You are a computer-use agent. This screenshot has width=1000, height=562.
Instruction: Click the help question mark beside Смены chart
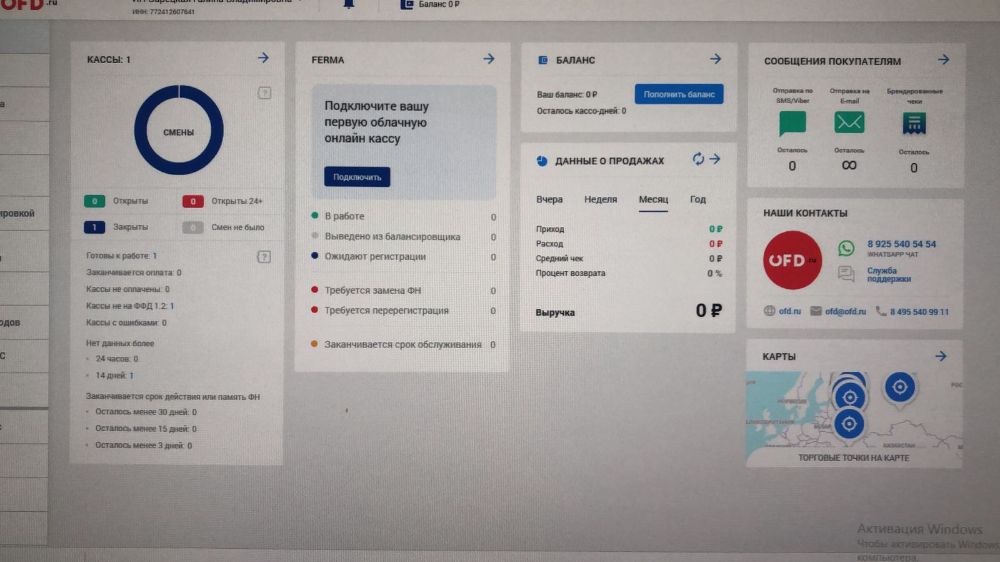[264, 93]
